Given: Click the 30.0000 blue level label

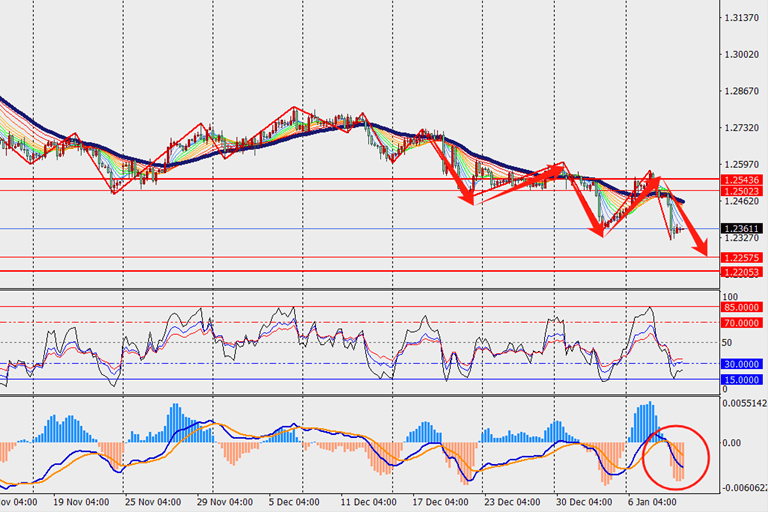Looking at the screenshot, I should (742, 364).
